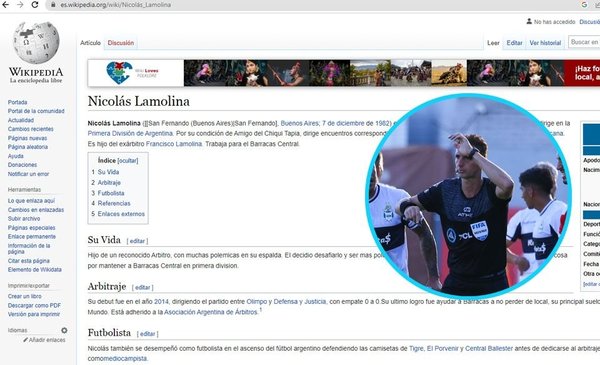The width and height of the screenshot is (600, 365).
Task: Click the pencil icon beside Añadir enlaces
Action: (x=26, y=339)
